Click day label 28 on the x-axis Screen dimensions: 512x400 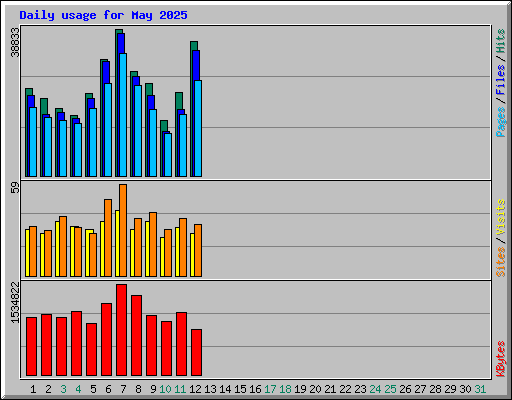[x=435, y=389]
